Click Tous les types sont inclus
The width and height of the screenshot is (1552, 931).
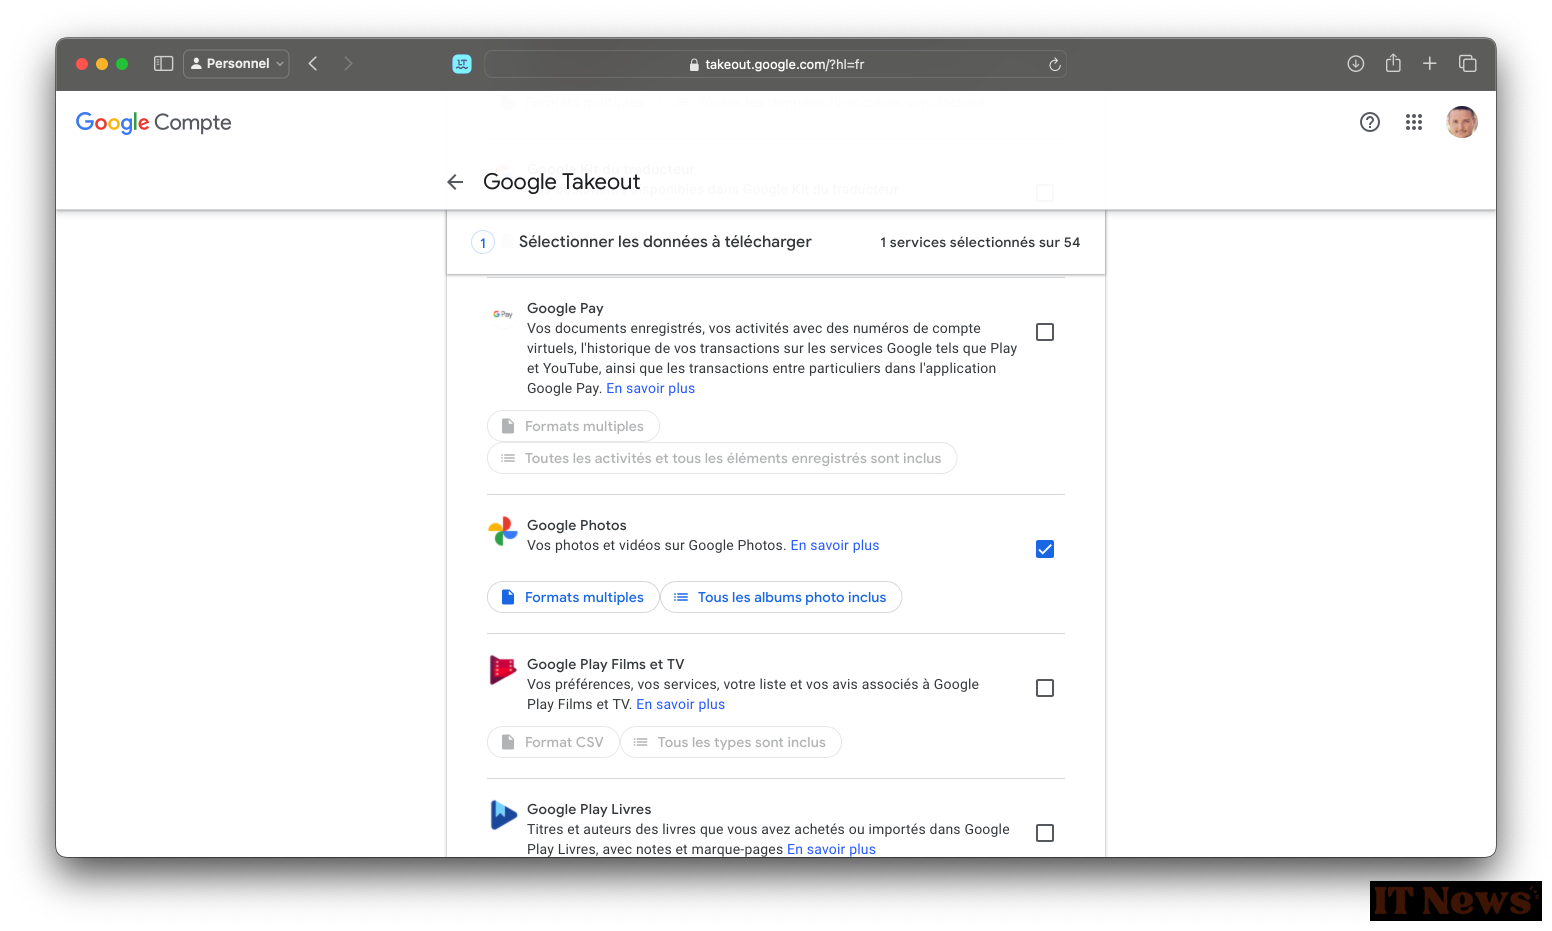731,742
